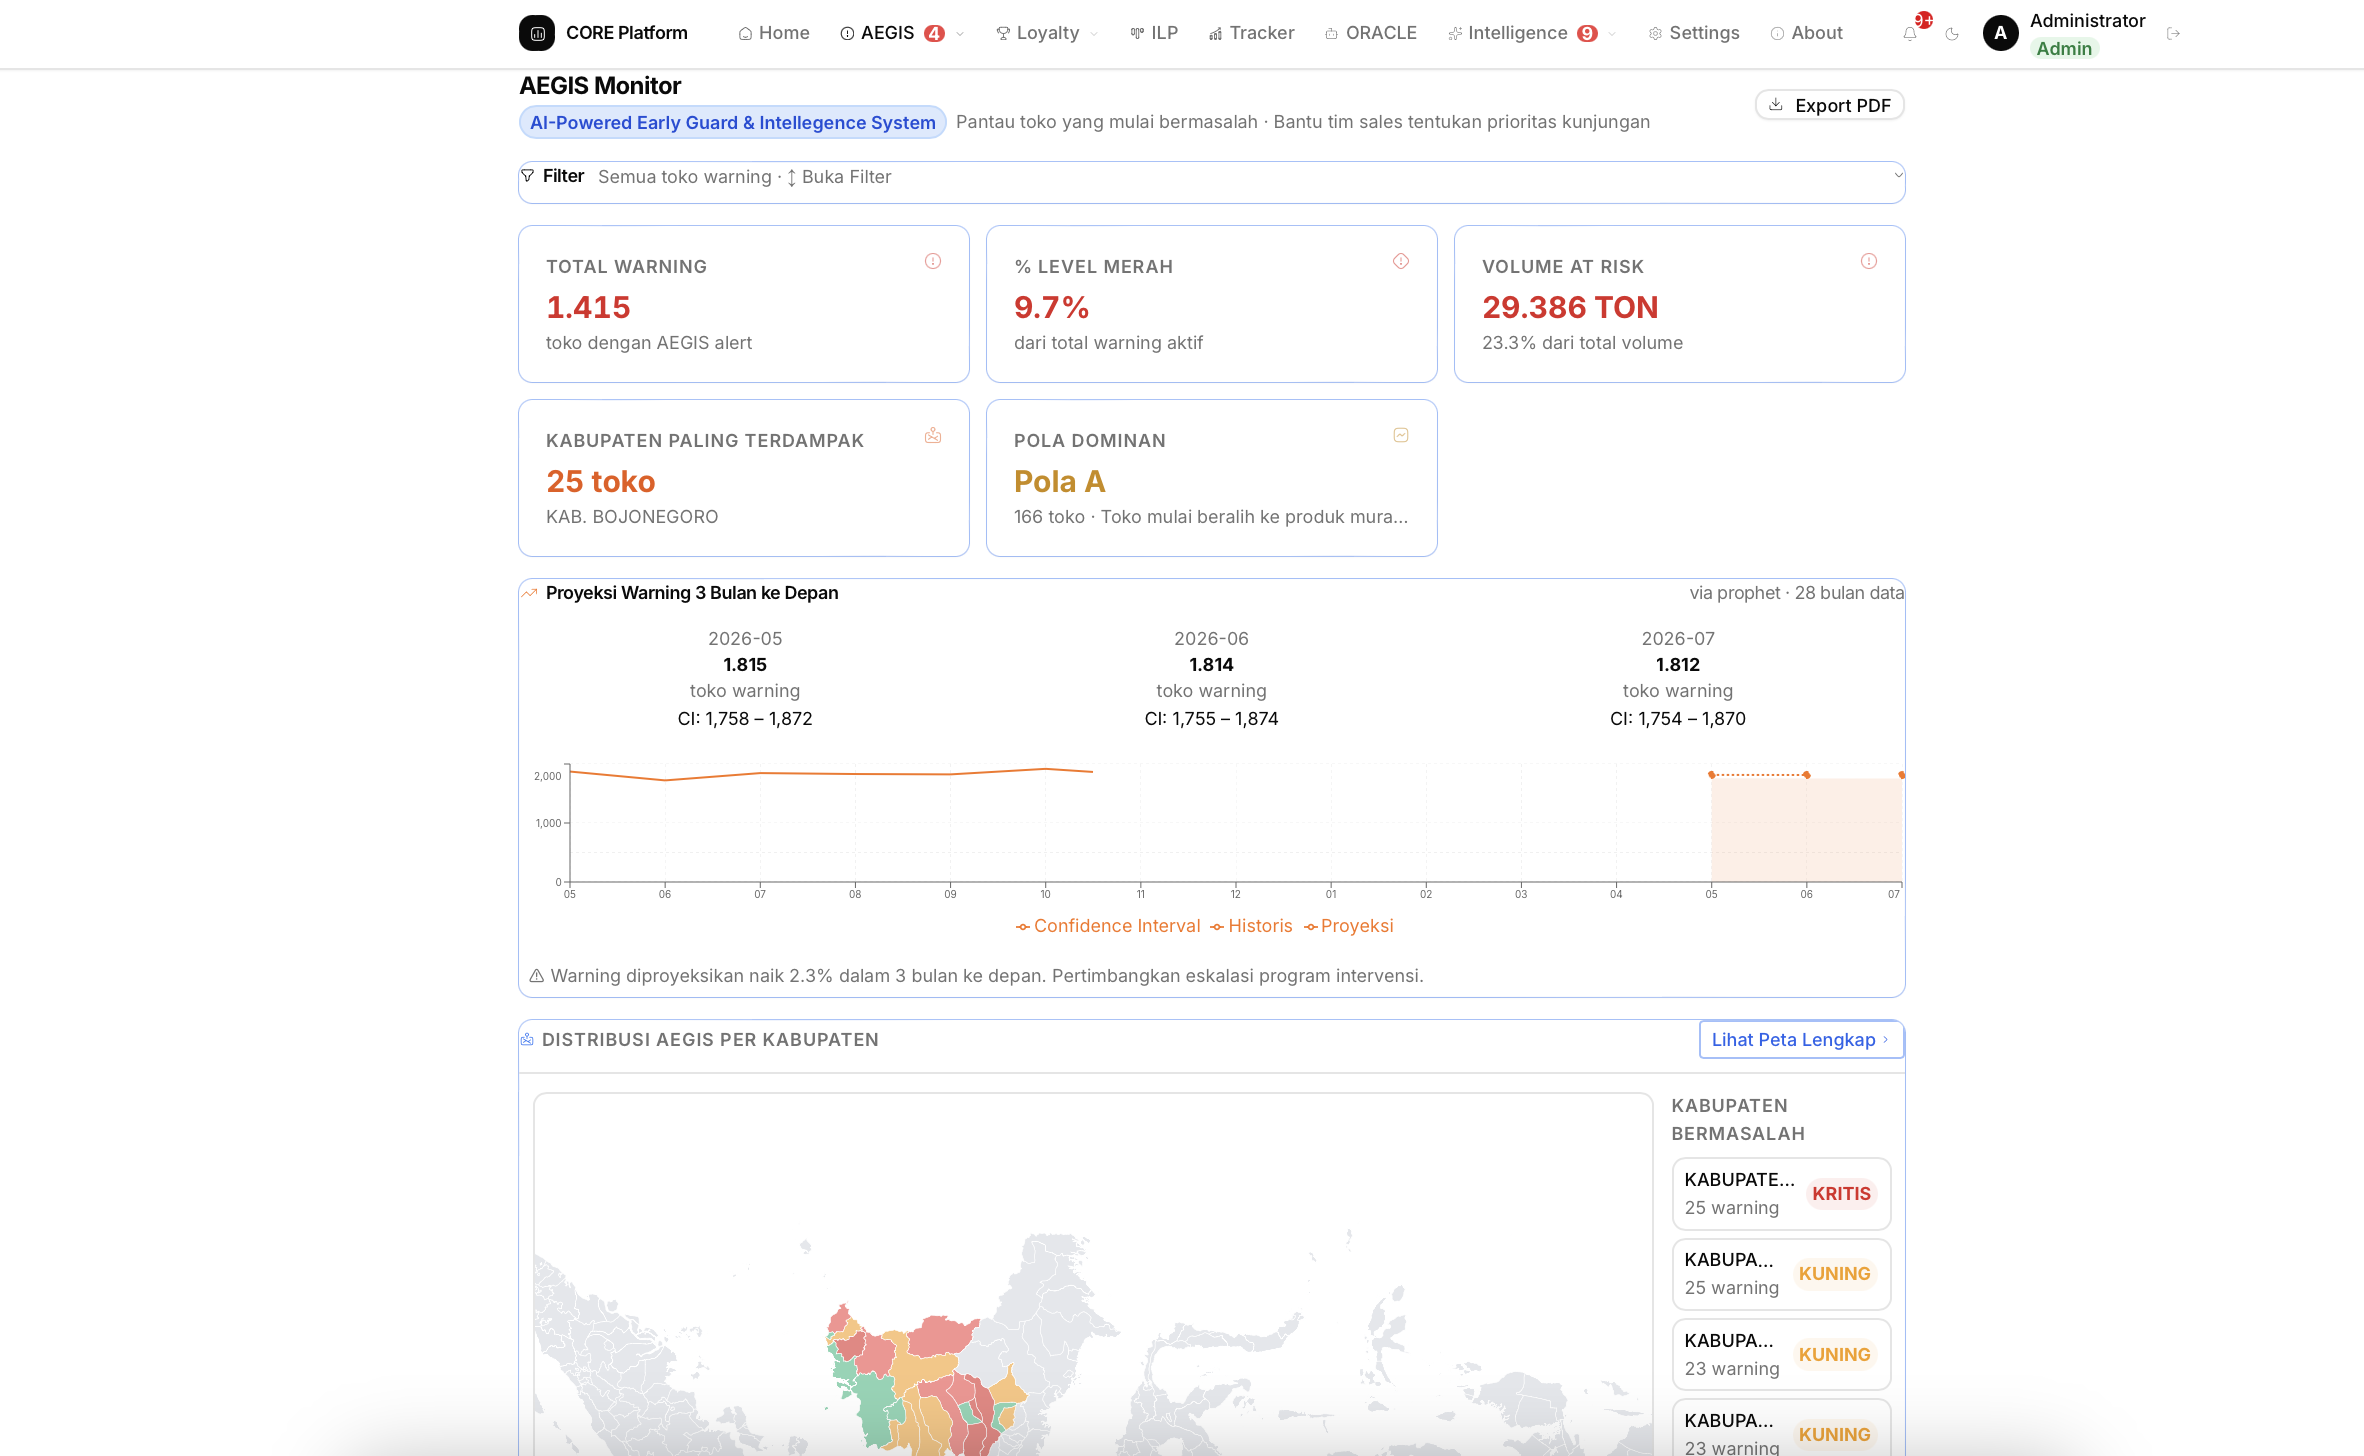Click info icon on % Level Merah card
The height and width of the screenshot is (1456, 2364).
pos(1401,261)
